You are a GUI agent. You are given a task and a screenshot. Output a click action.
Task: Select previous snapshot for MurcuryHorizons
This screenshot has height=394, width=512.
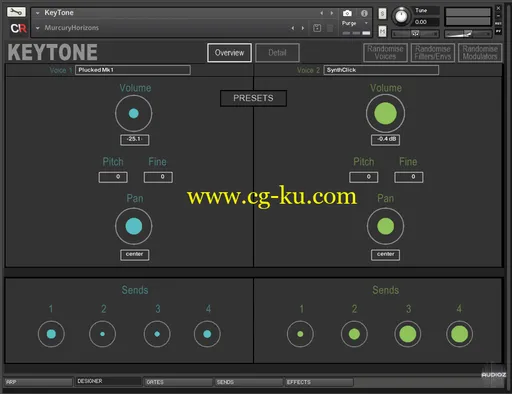click(293, 28)
